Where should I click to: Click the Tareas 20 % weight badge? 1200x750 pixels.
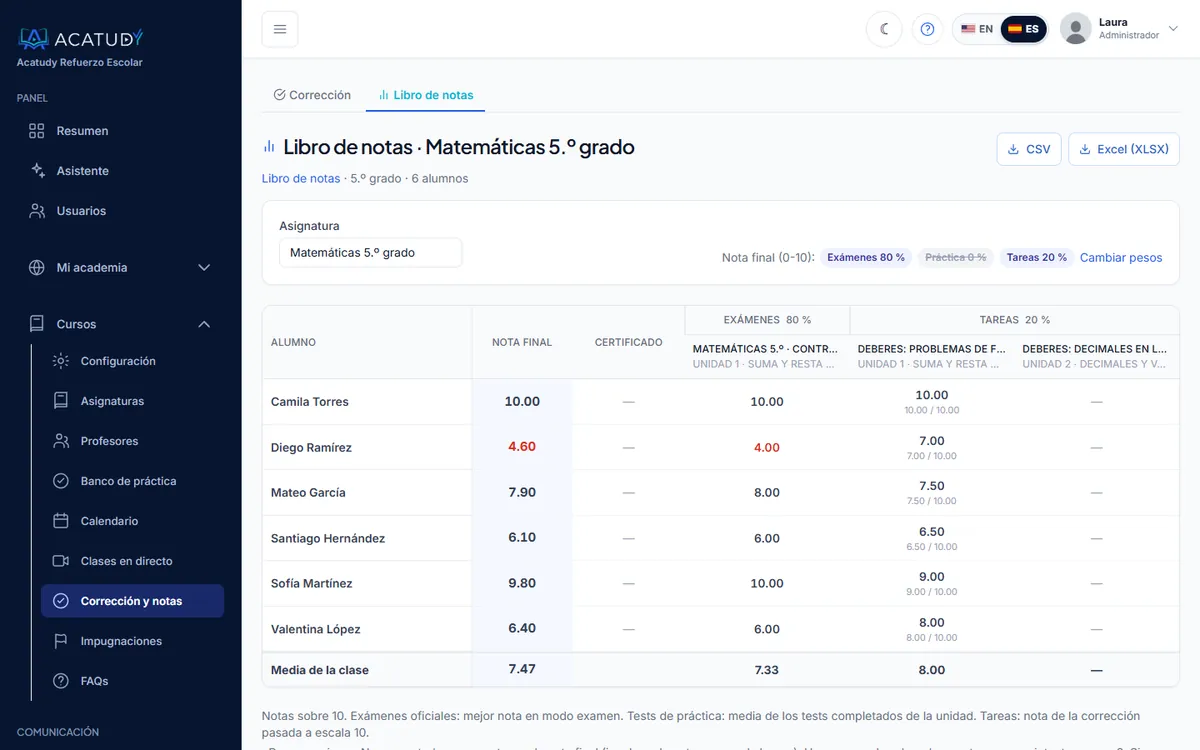(x=1037, y=257)
